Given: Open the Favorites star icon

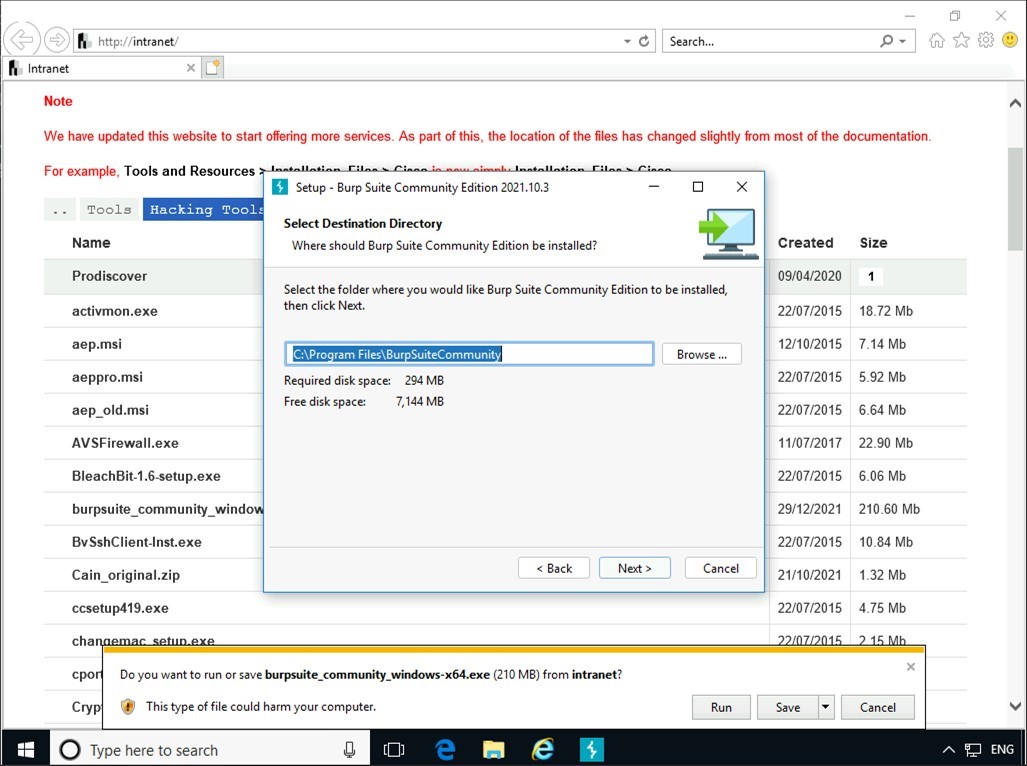Looking at the screenshot, I should [x=960, y=41].
